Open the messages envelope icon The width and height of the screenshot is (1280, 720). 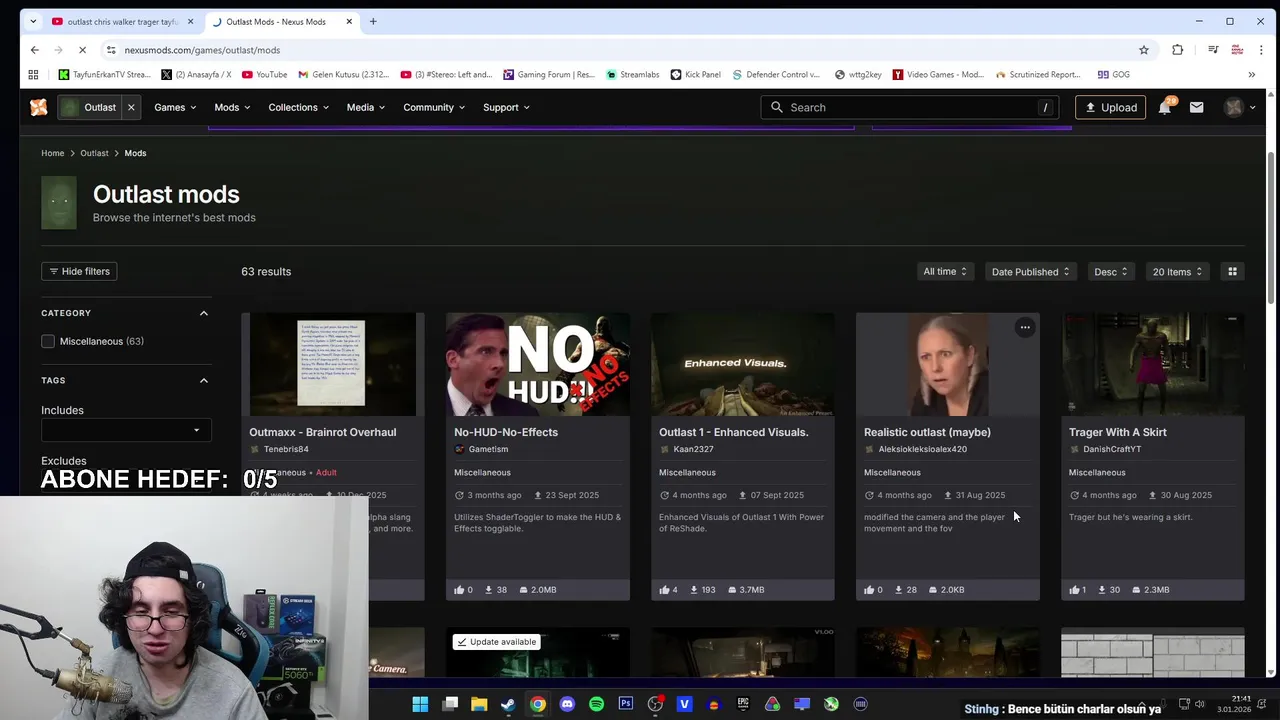pyautogui.click(x=1196, y=107)
